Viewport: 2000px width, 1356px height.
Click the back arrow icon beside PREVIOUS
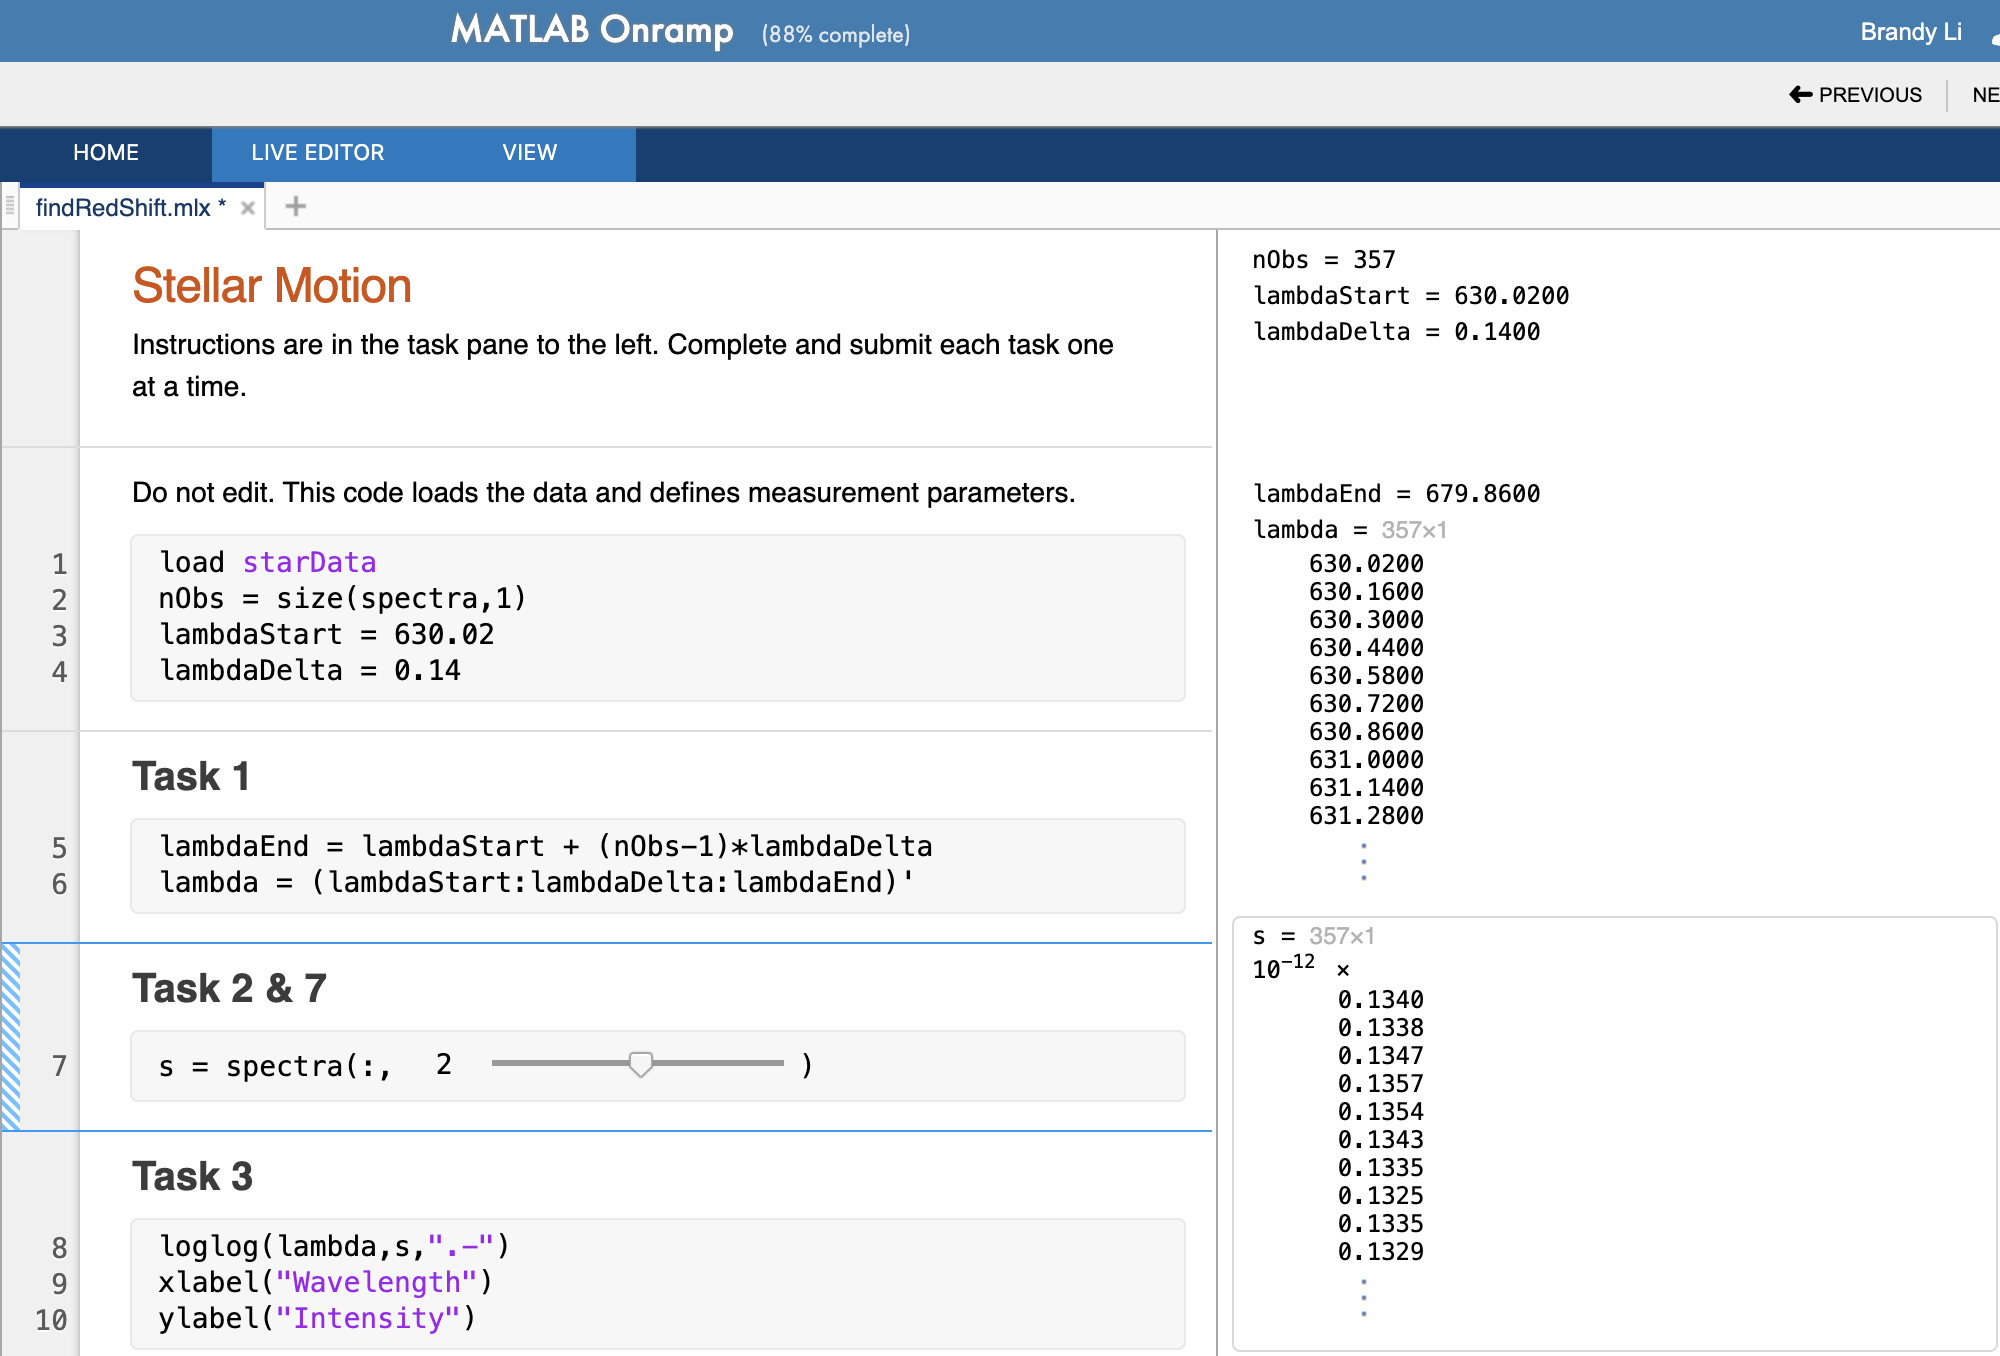coord(1800,93)
